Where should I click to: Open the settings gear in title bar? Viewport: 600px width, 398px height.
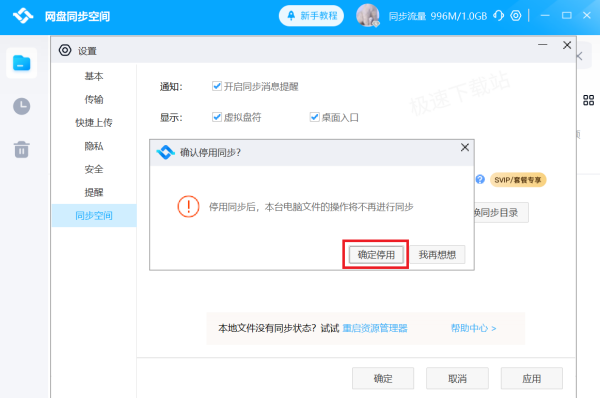pos(516,16)
